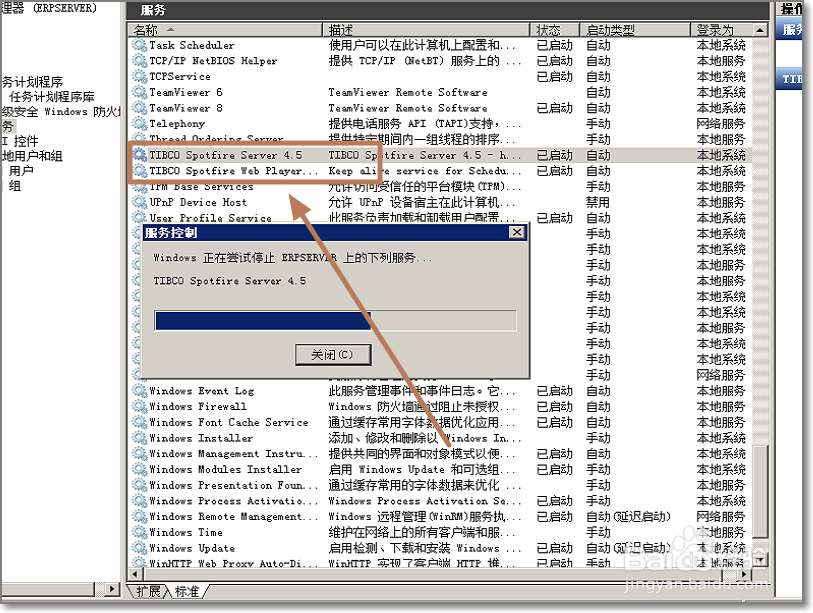
Task: Sort services by the 名称 column header
Action: tap(225, 30)
